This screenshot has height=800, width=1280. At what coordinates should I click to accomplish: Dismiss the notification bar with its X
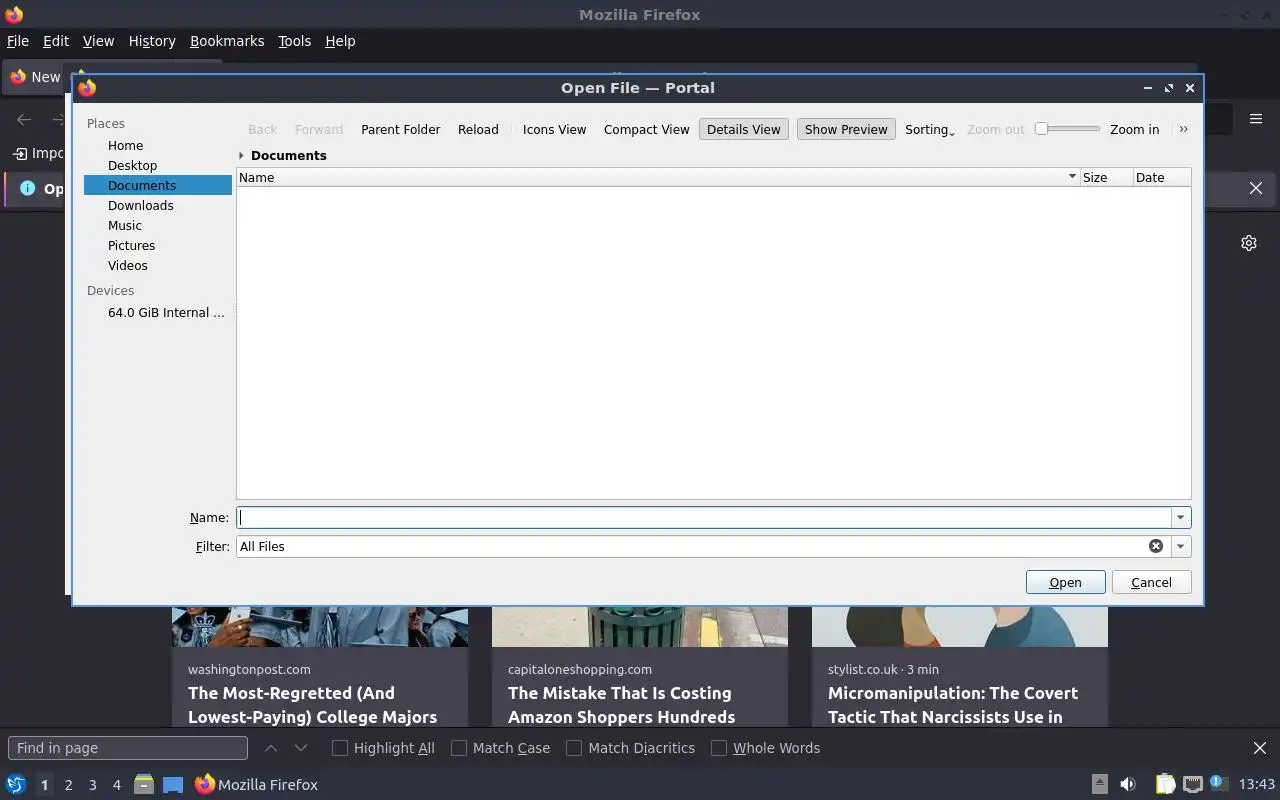pos(1256,188)
